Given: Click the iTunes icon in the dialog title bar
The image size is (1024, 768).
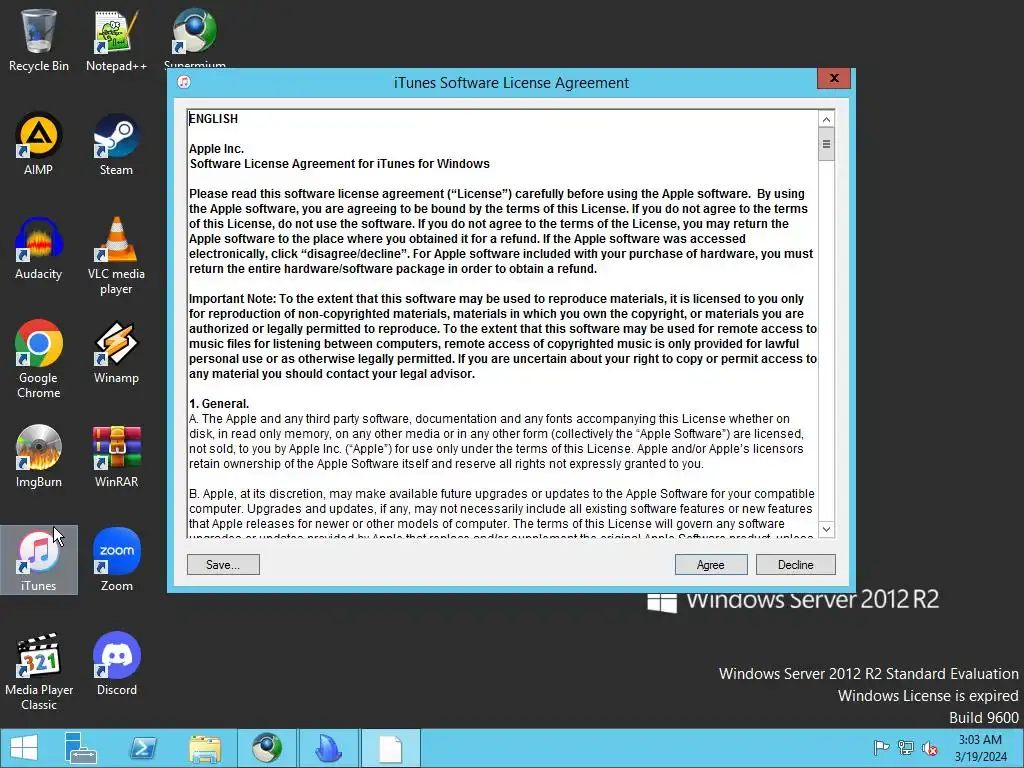Looking at the screenshot, I should tap(184, 82).
